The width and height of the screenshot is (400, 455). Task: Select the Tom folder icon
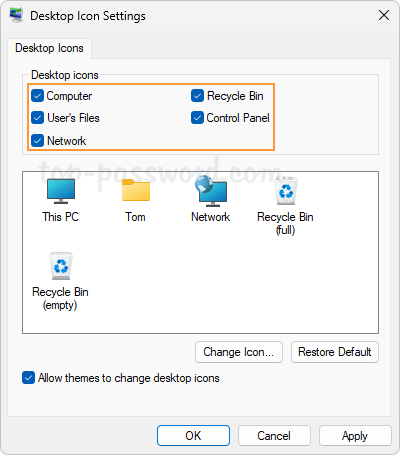click(x=136, y=190)
